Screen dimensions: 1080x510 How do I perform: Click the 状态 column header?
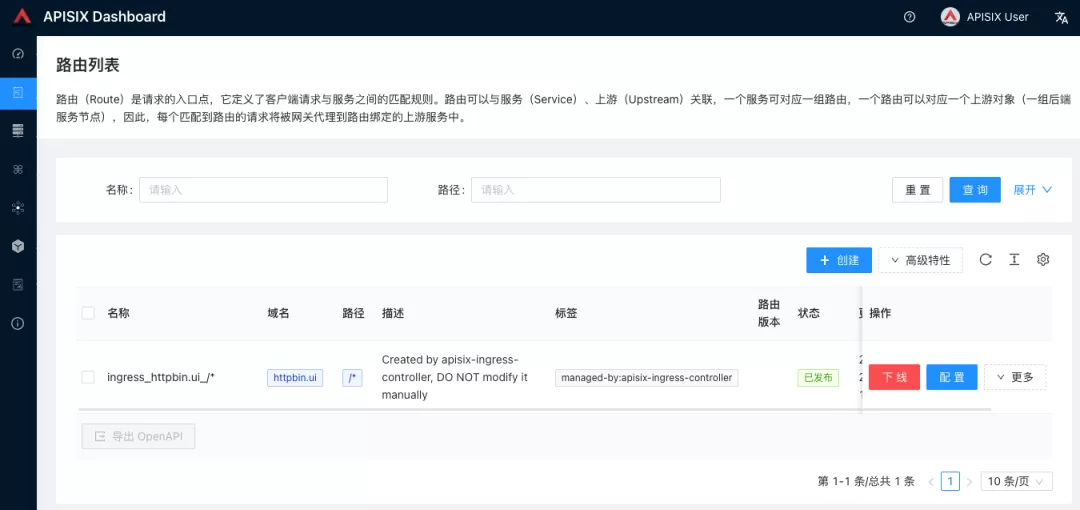809,313
